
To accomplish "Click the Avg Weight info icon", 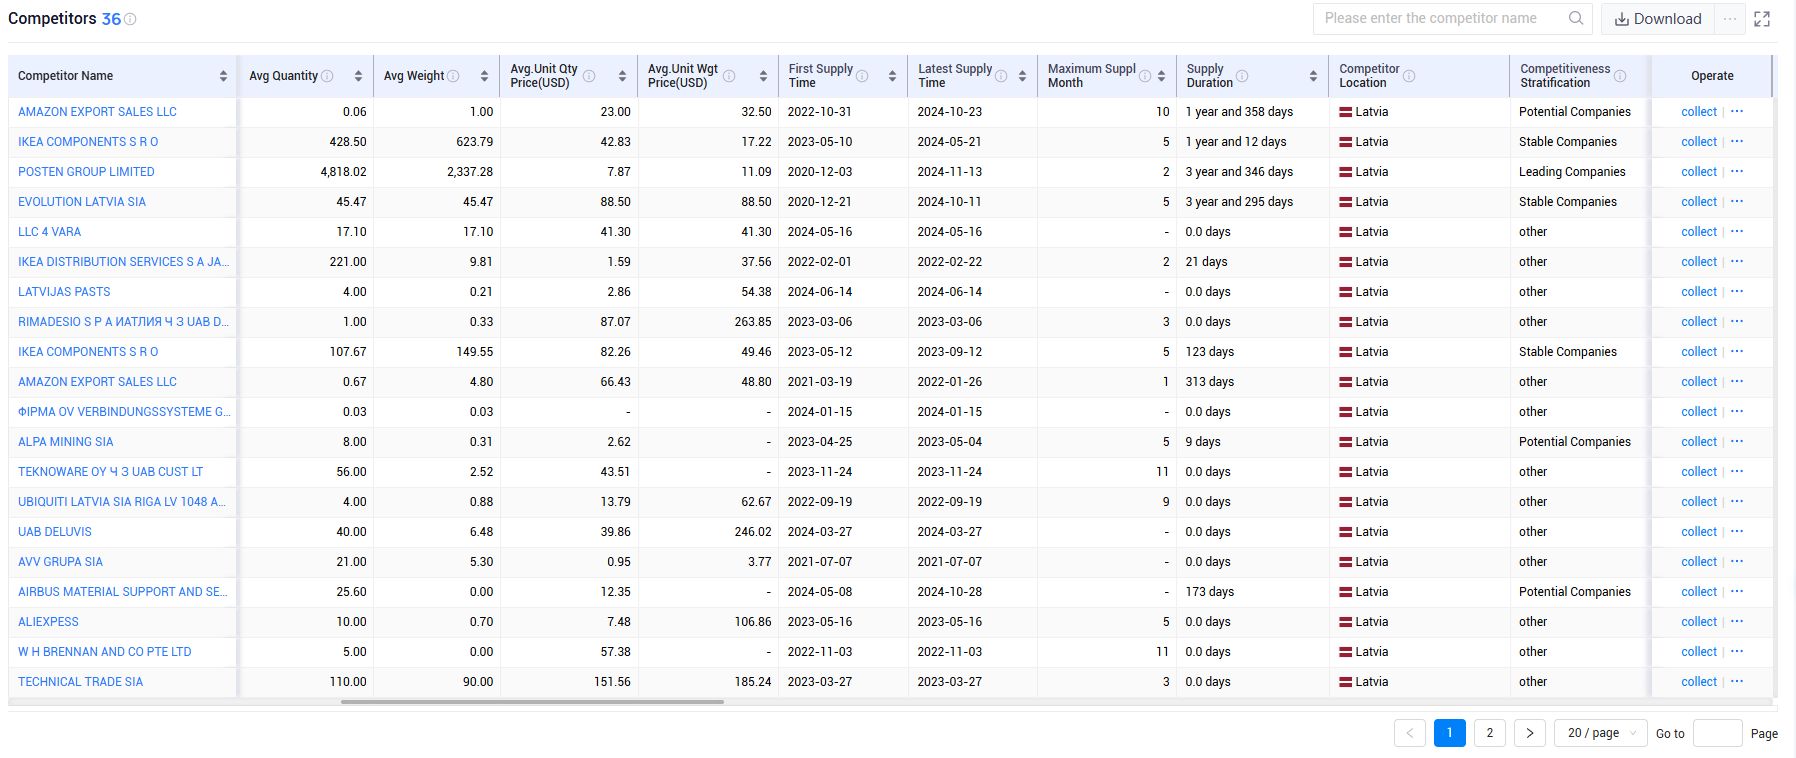I will [x=453, y=76].
